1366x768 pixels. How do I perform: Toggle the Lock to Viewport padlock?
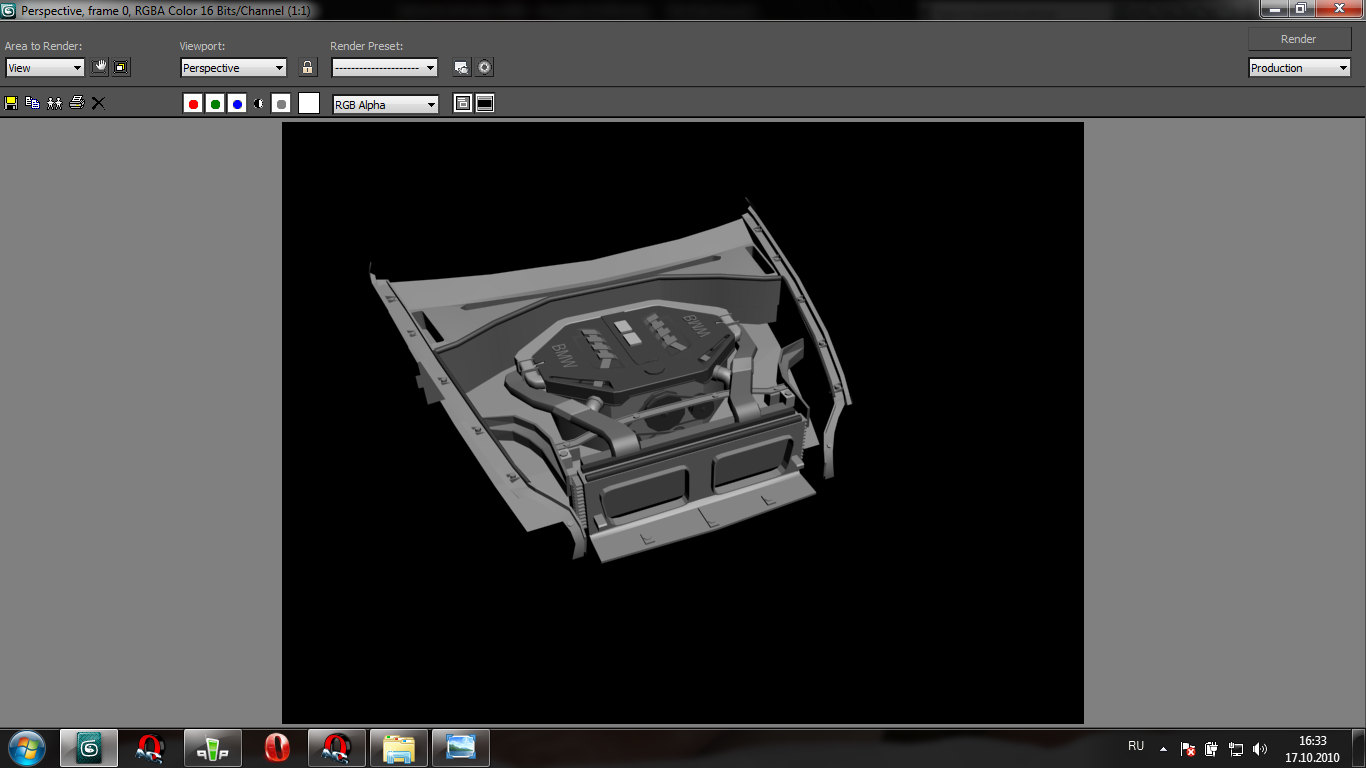click(x=308, y=68)
